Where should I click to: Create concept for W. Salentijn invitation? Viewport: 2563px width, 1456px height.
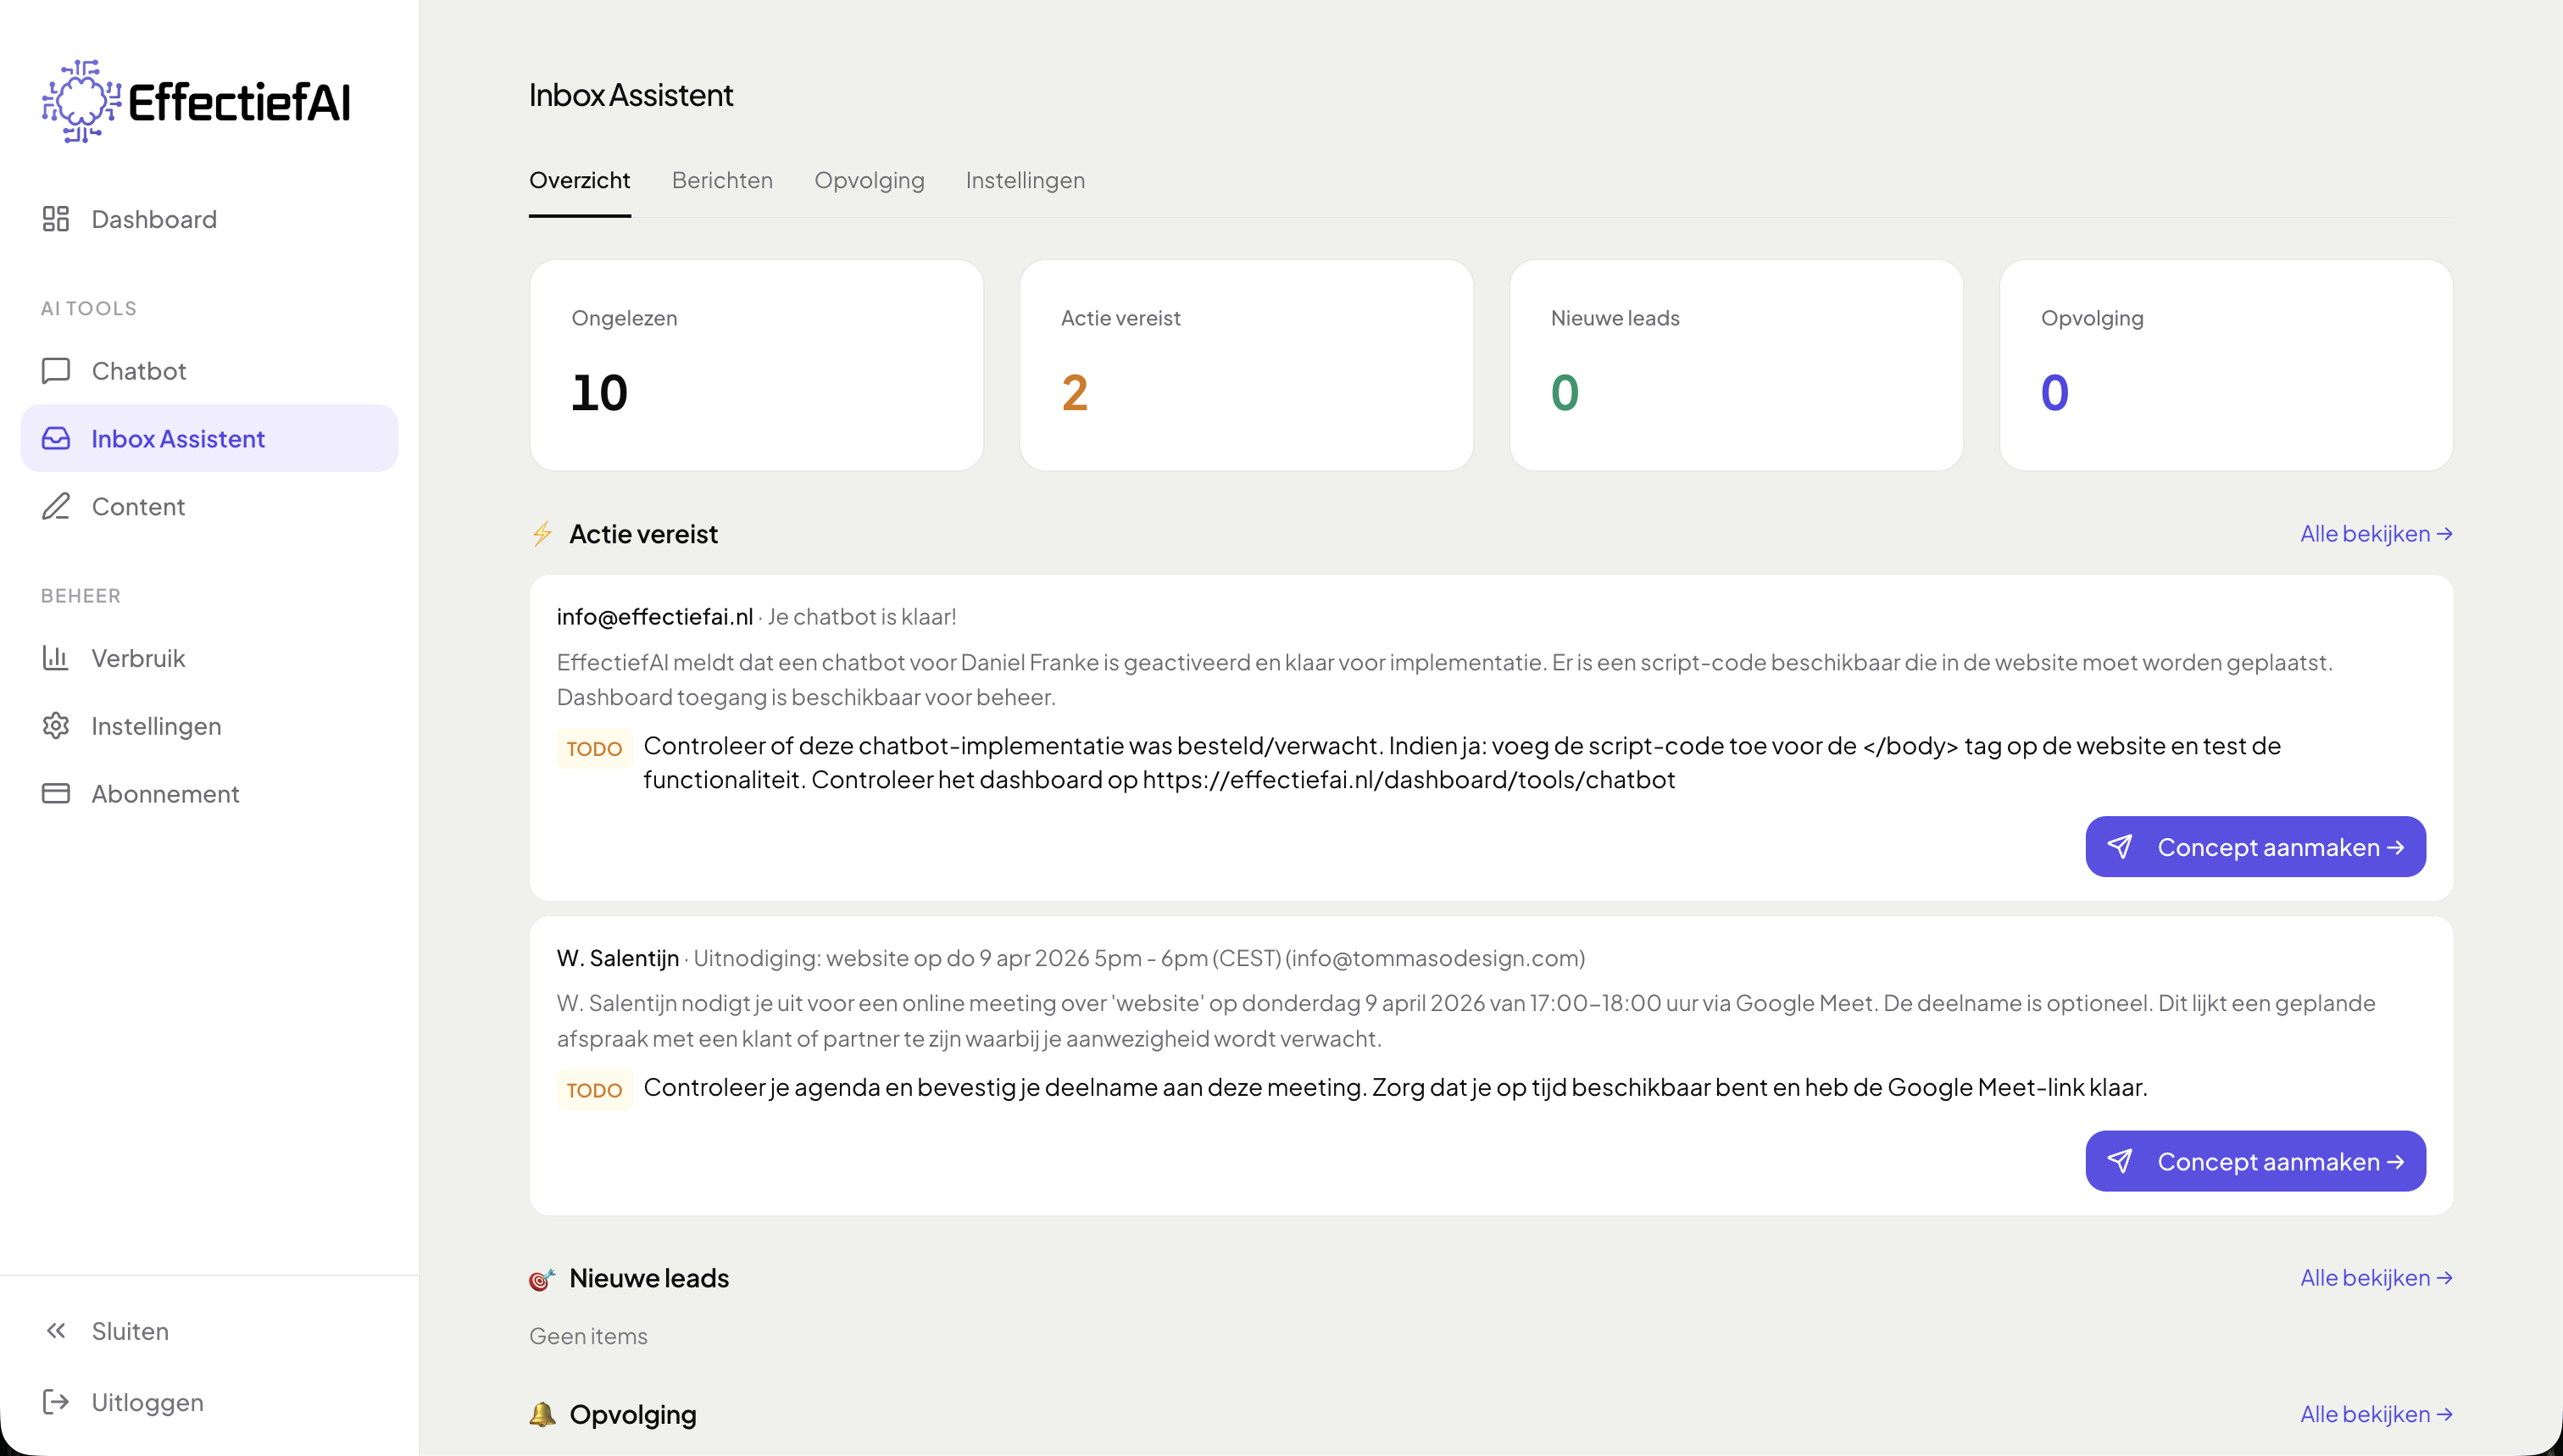click(x=2255, y=1161)
